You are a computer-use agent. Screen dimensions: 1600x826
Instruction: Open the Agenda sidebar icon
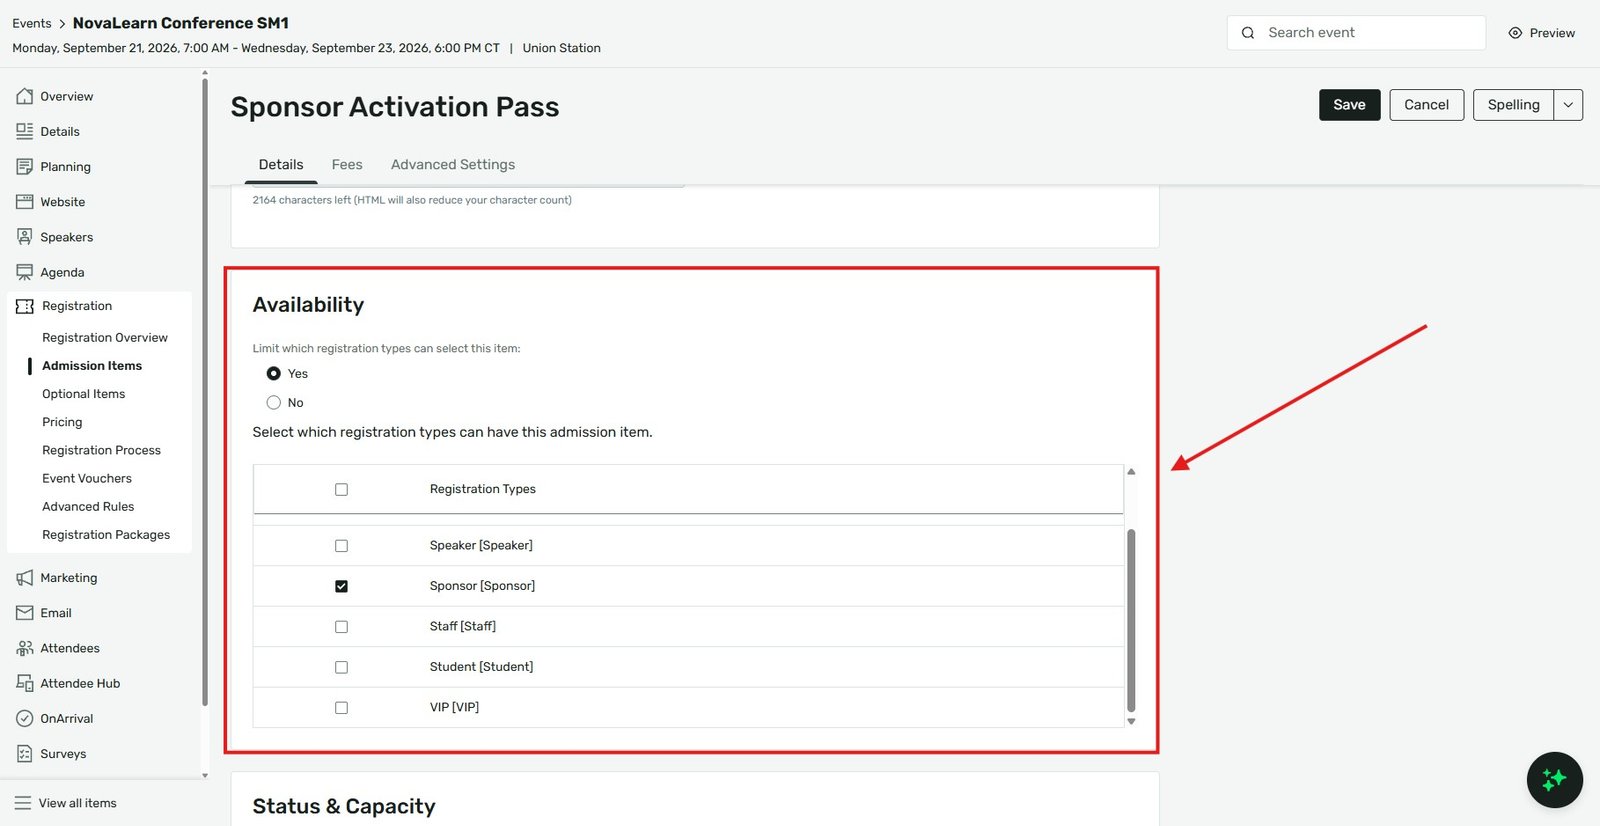click(25, 272)
